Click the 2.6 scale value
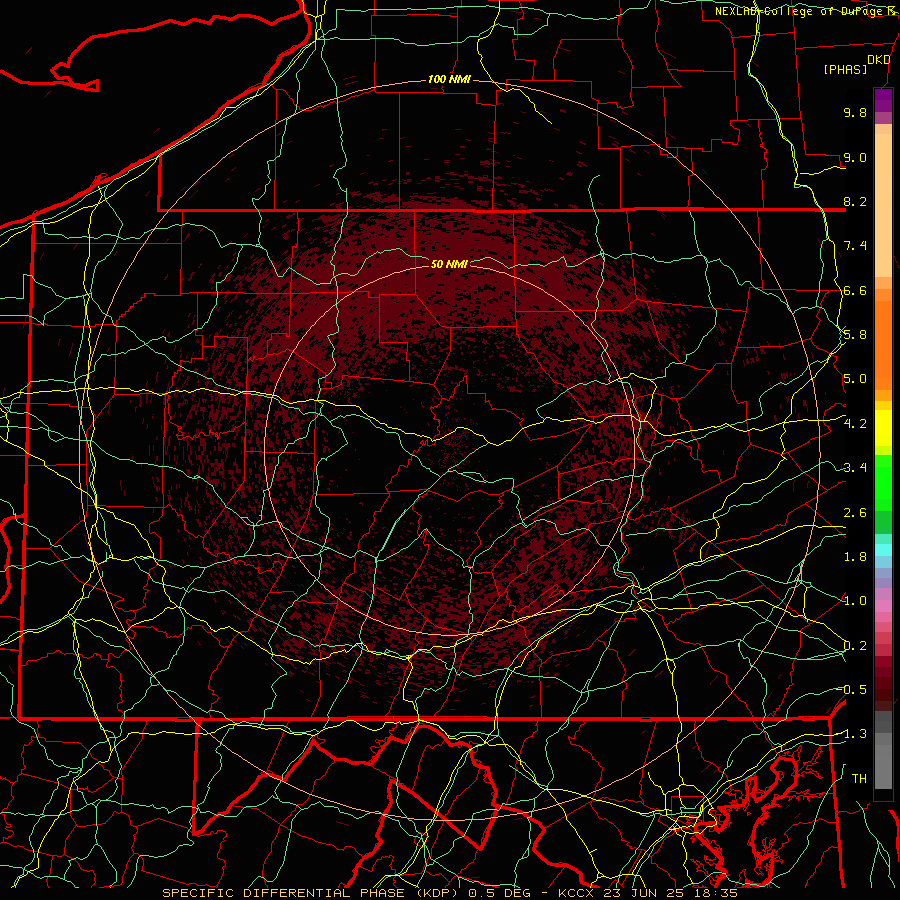900x900 pixels. (855, 513)
